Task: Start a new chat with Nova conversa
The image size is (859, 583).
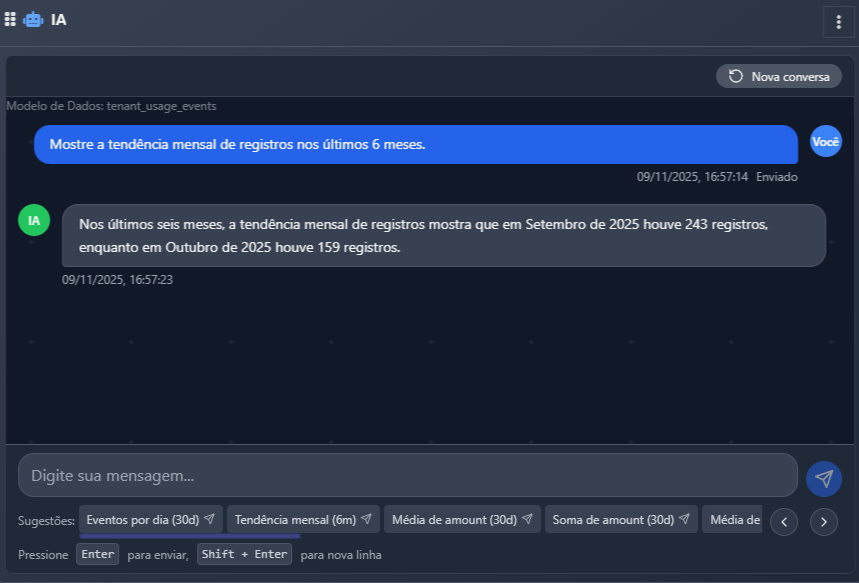Action: [x=779, y=76]
